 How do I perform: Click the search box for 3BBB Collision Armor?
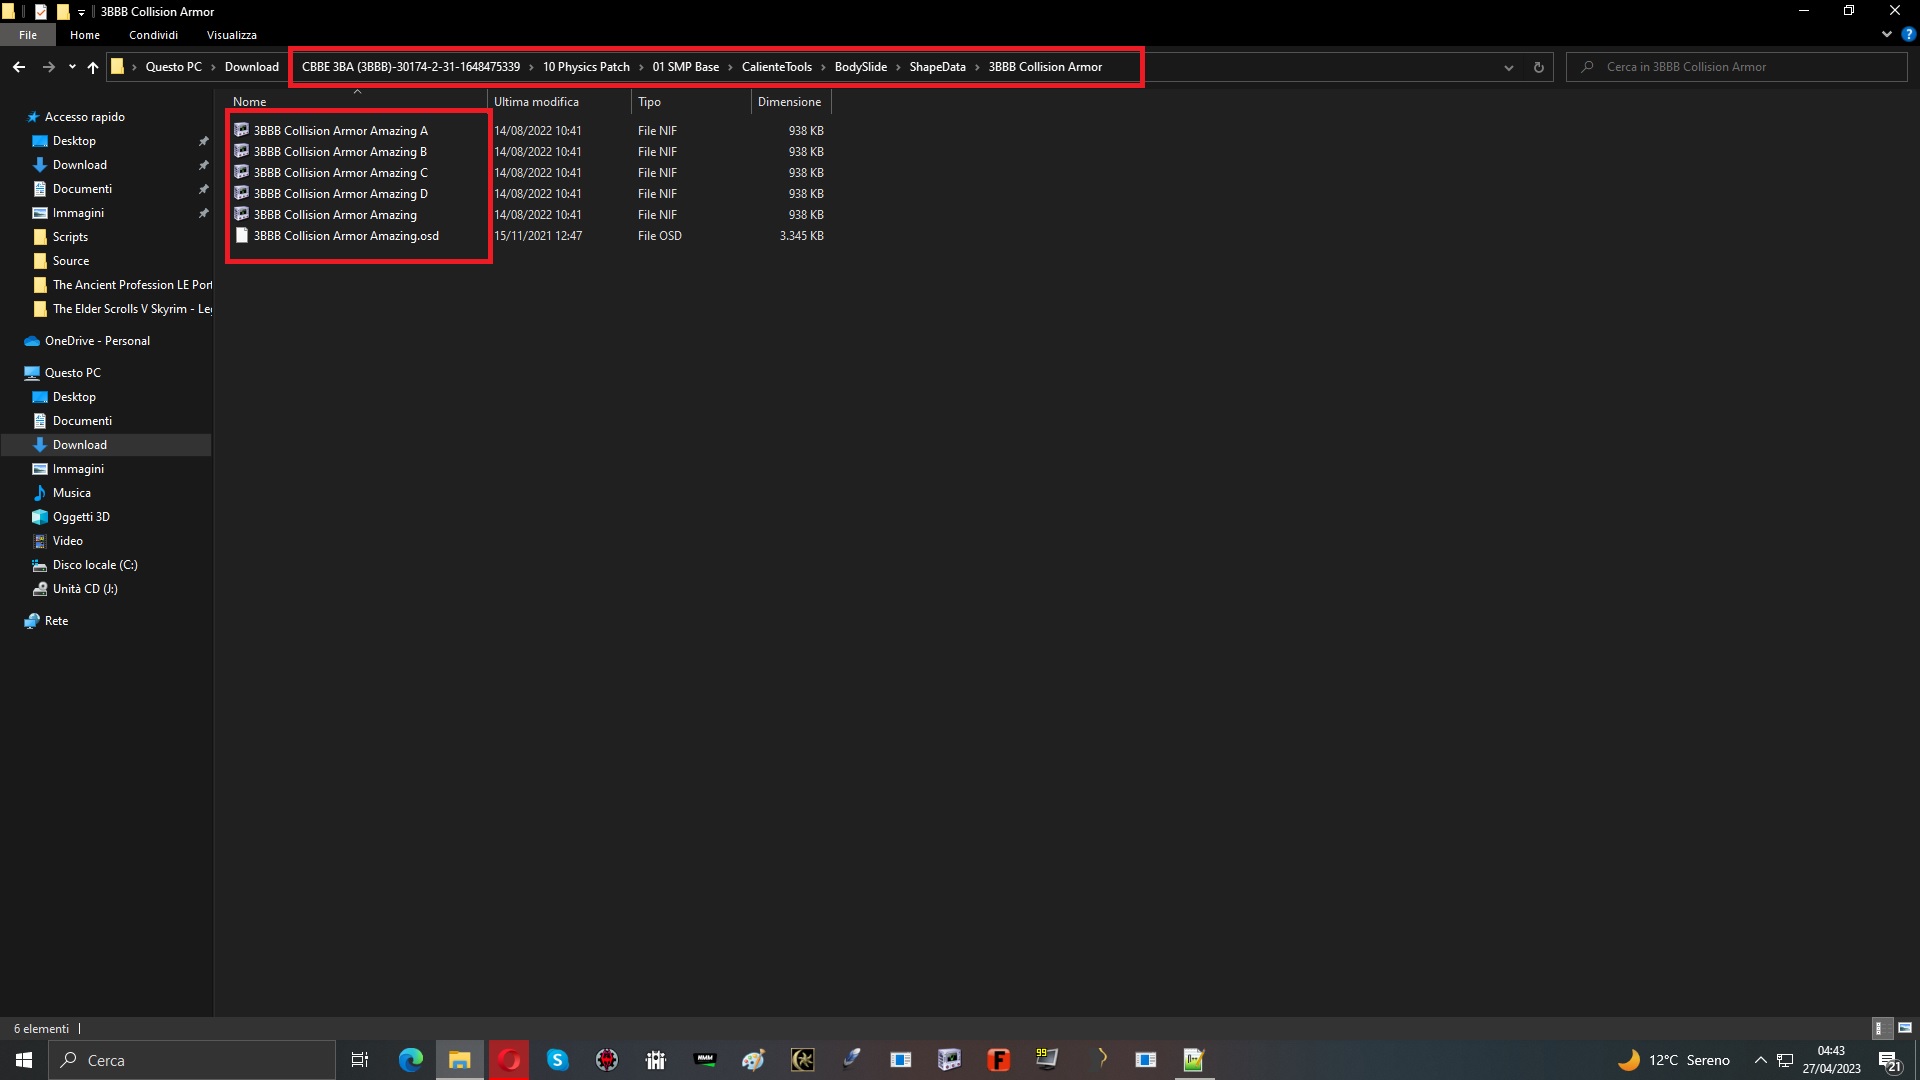pyautogui.click(x=1737, y=67)
